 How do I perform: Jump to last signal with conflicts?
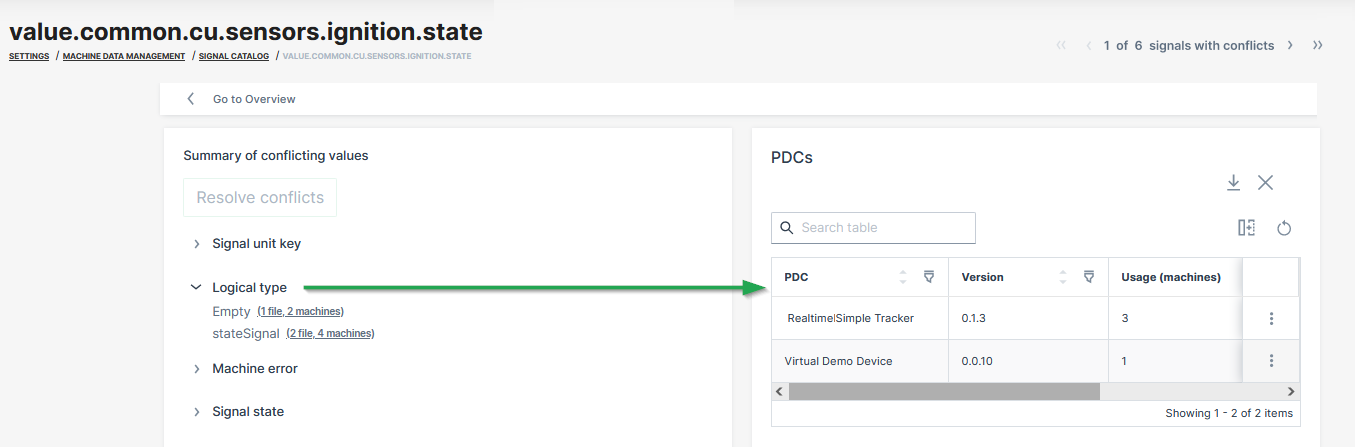[1318, 45]
